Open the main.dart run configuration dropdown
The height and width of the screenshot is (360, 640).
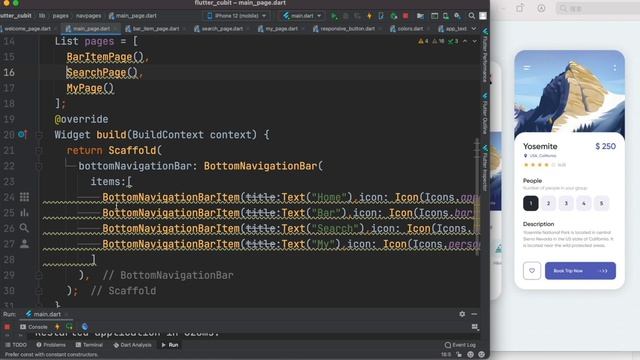tap(302, 16)
